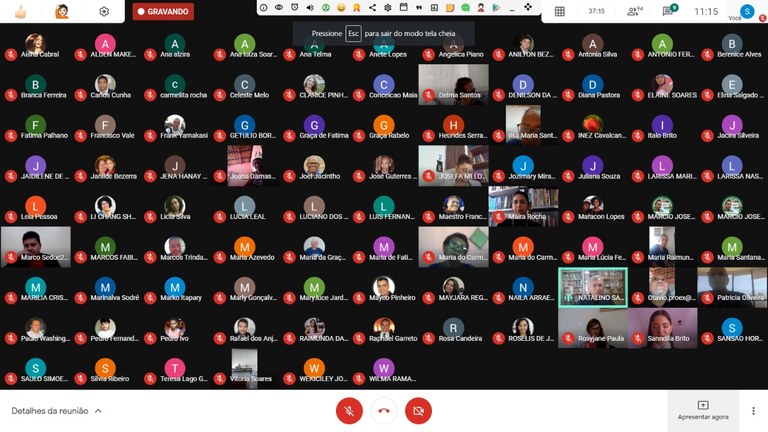Click the thumbs-up reaction icon

pos(20,11)
